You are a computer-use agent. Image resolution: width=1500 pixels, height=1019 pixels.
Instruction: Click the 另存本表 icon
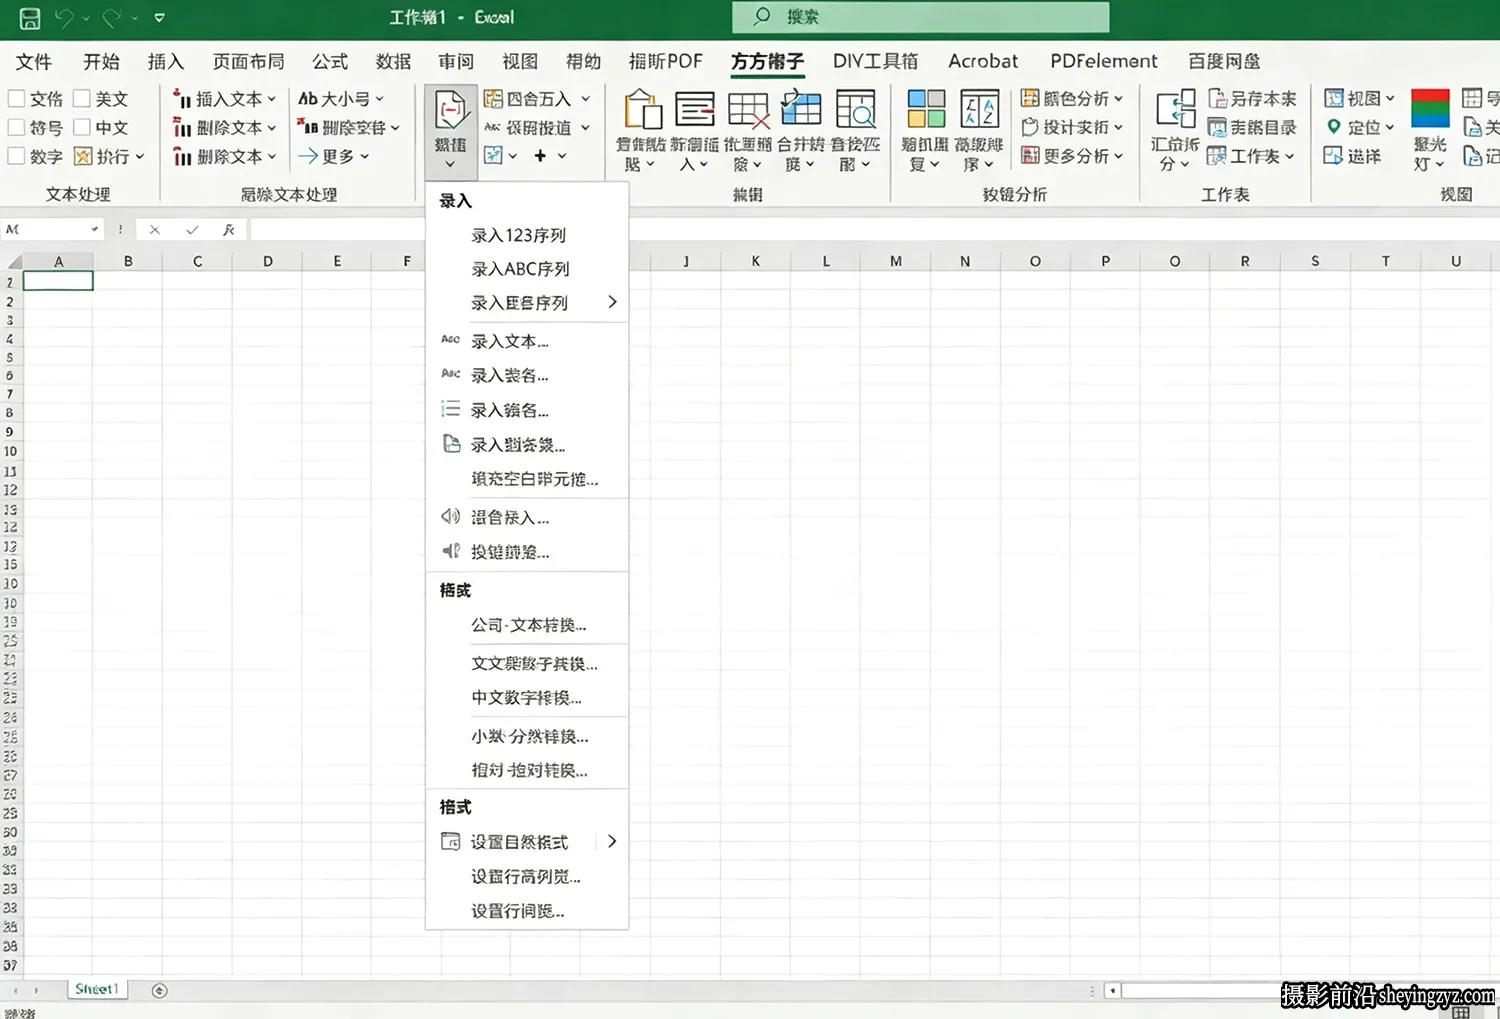[x=1217, y=98]
